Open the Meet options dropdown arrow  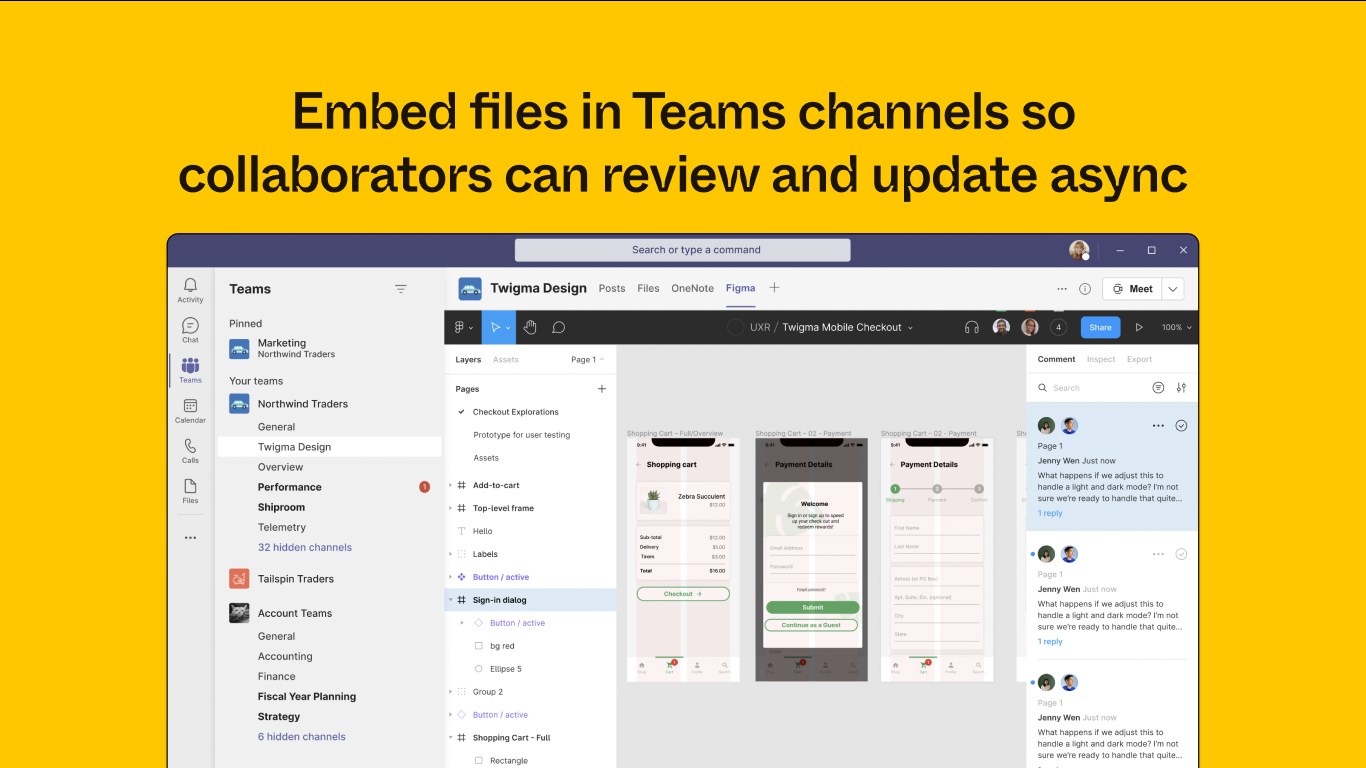(x=1173, y=289)
